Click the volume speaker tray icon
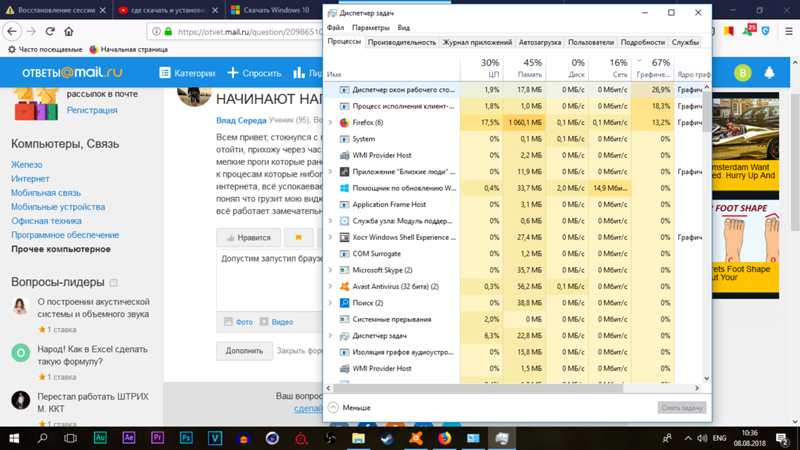 (703, 438)
